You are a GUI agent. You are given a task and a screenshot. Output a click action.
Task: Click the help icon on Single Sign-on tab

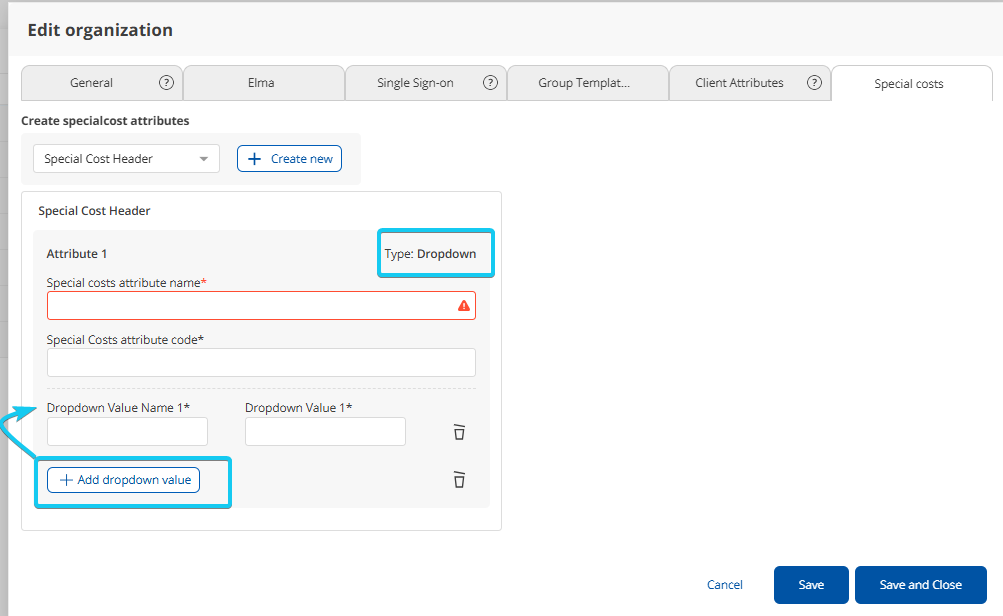point(490,83)
